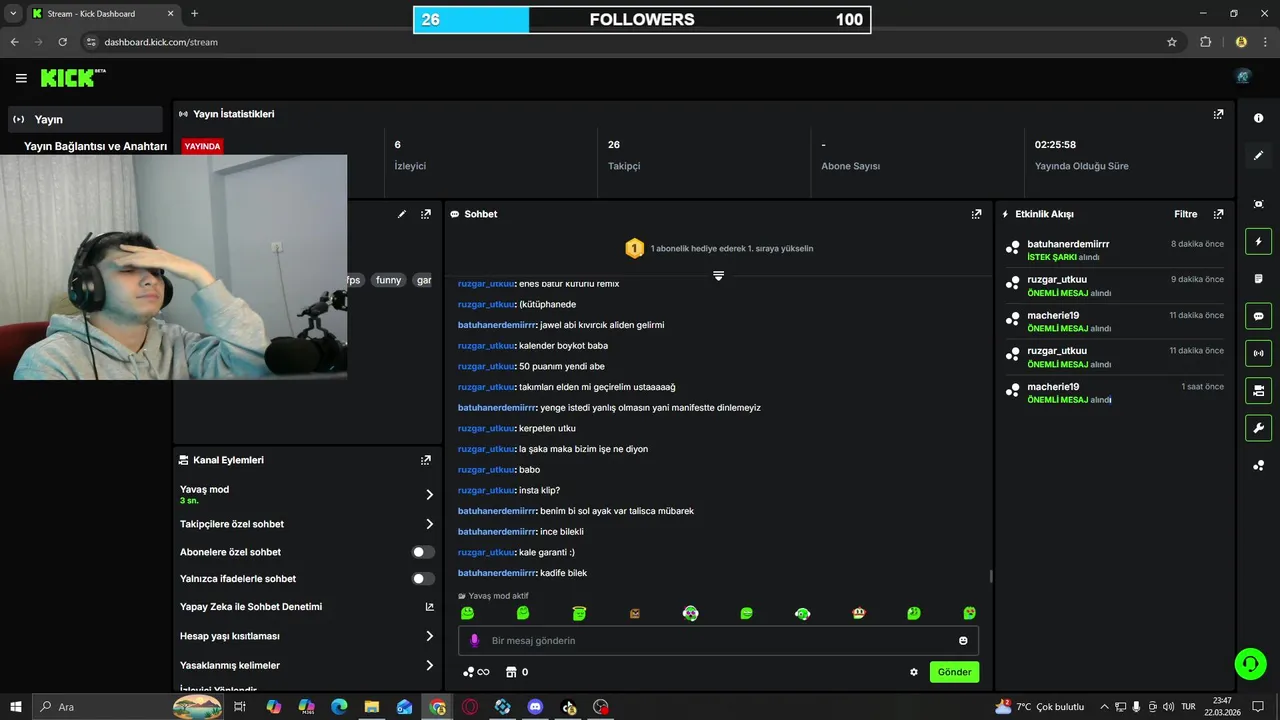Open the profile avatar in Kick header
The width and height of the screenshot is (1280, 720).
pyautogui.click(x=1243, y=76)
